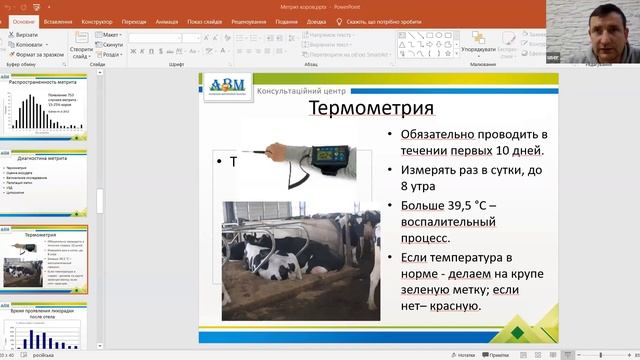Select the Распространенность метрита slide thumbnail

coord(43,107)
